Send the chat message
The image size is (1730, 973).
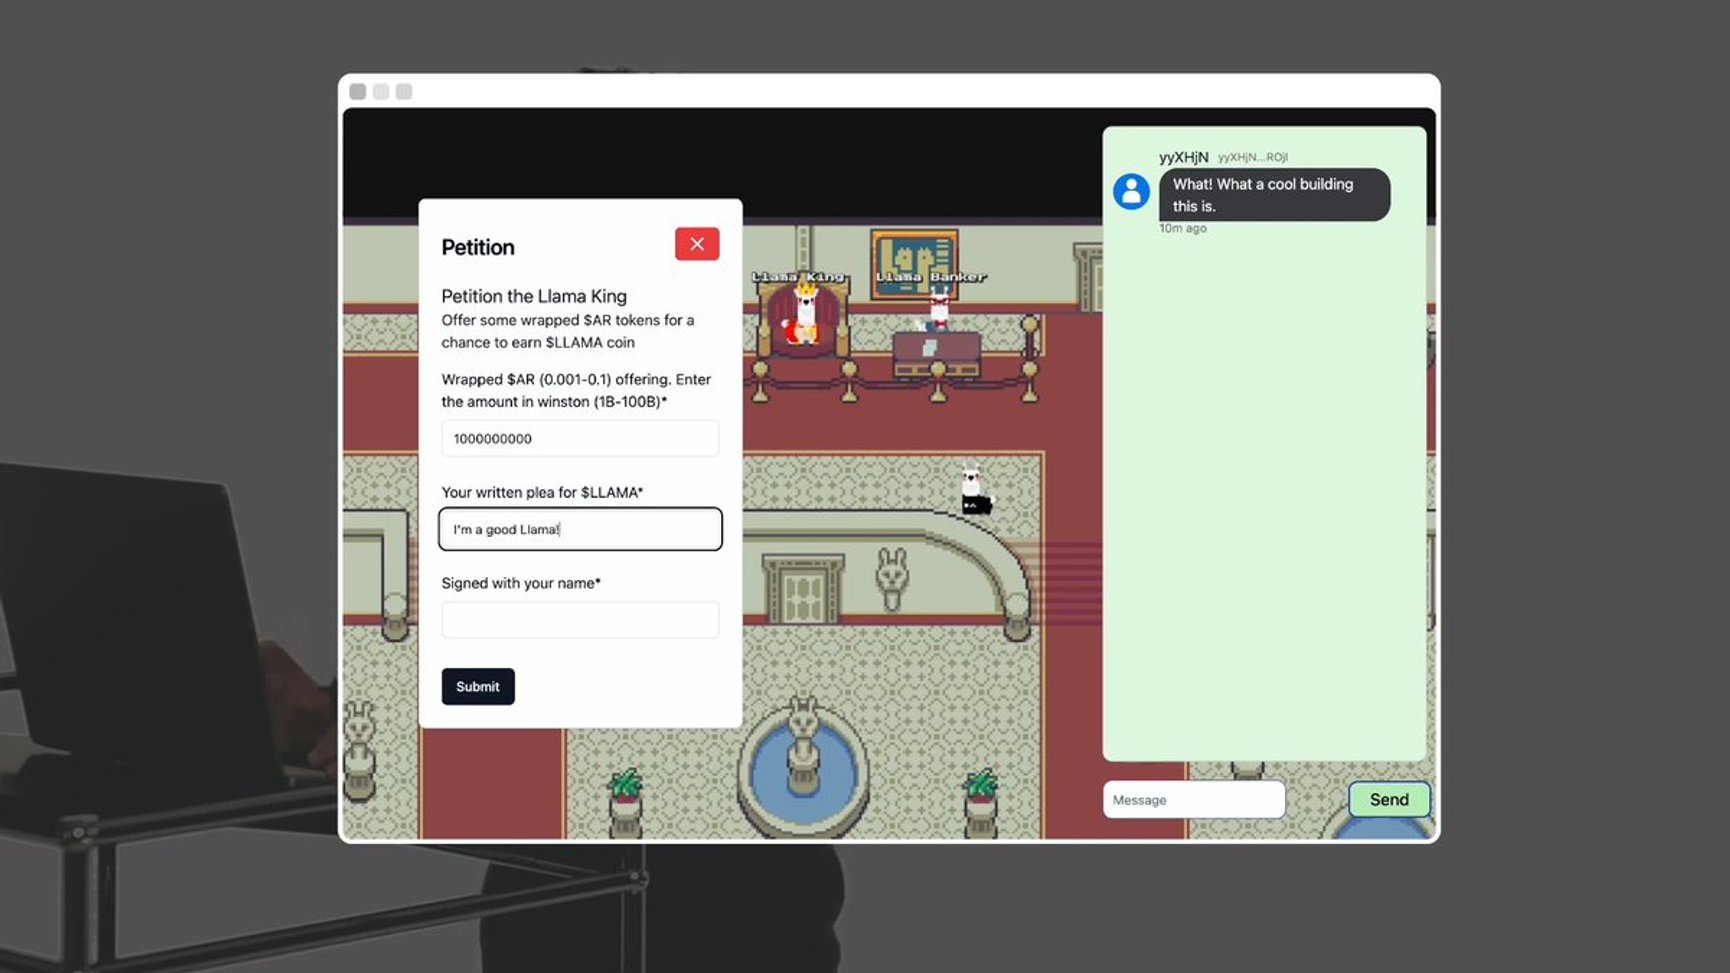[x=1389, y=800]
